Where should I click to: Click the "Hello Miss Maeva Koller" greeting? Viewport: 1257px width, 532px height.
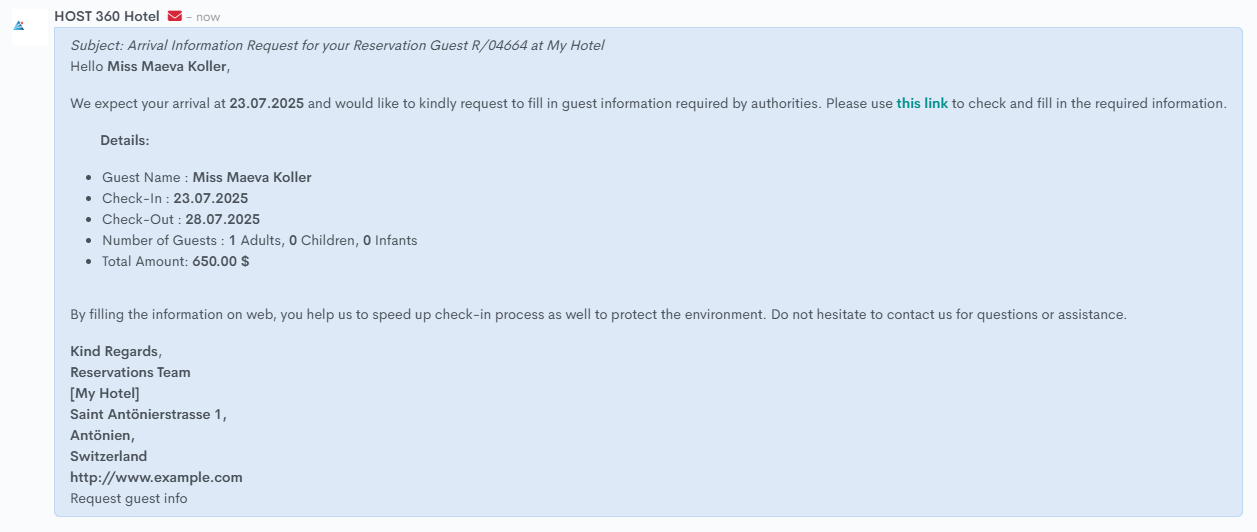tap(150, 67)
